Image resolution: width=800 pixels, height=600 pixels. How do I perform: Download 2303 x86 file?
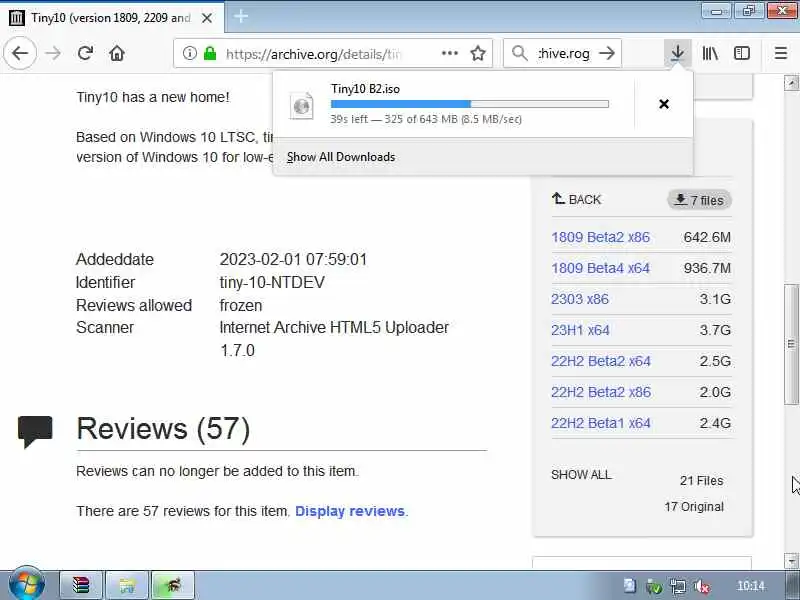point(580,299)
